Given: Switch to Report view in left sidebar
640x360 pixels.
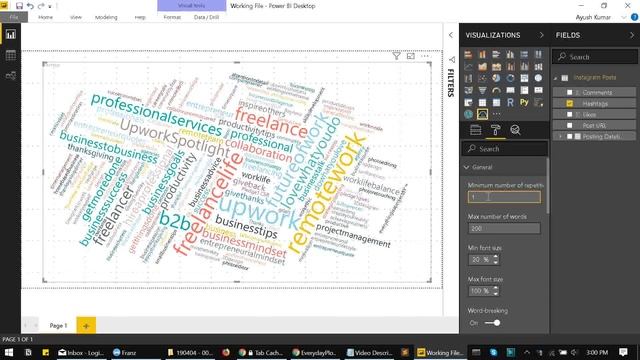Looking at the screenshot, I should tap(11, 34).
